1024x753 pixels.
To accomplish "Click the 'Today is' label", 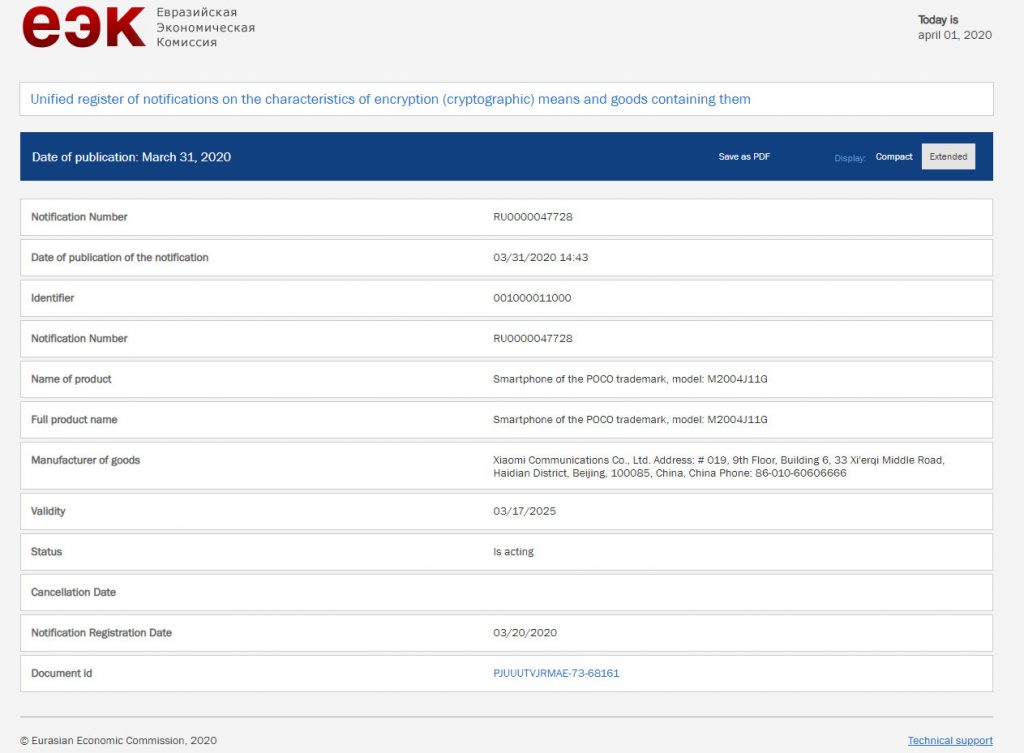I will click(938, 20).
